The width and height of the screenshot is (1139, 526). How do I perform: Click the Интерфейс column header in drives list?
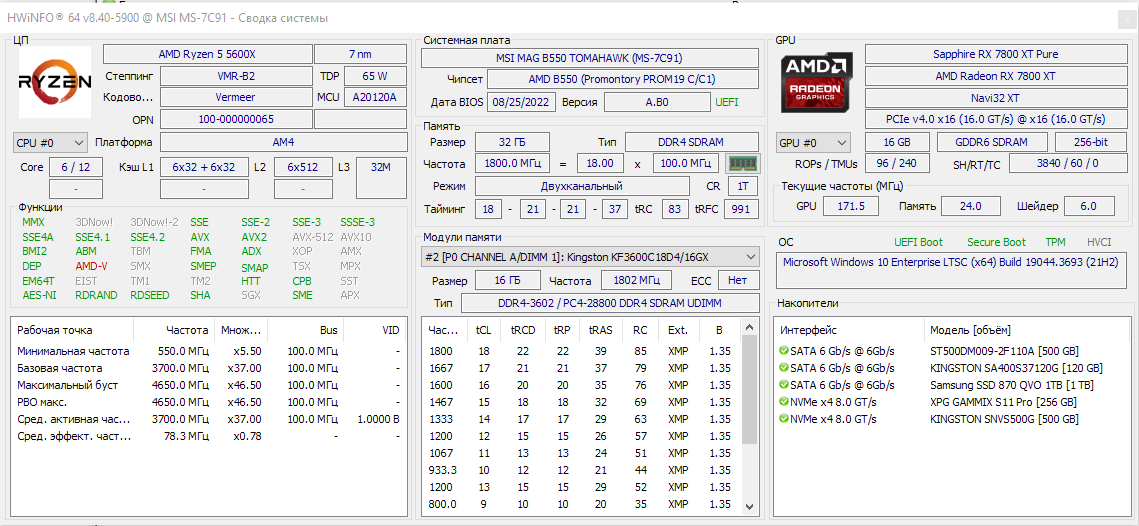coord(848,331)
